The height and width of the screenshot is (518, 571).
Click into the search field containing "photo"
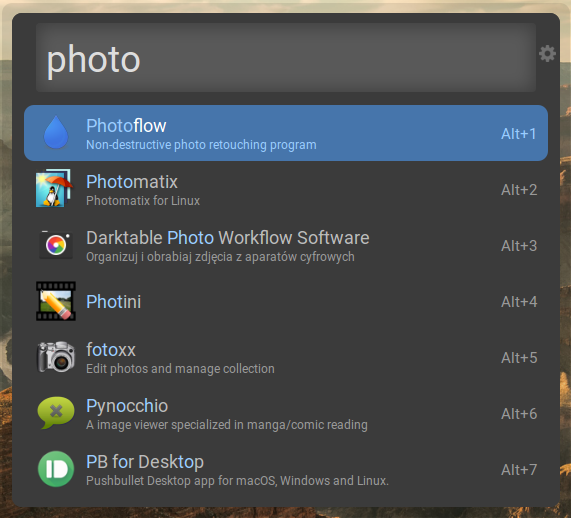(286, 58)
